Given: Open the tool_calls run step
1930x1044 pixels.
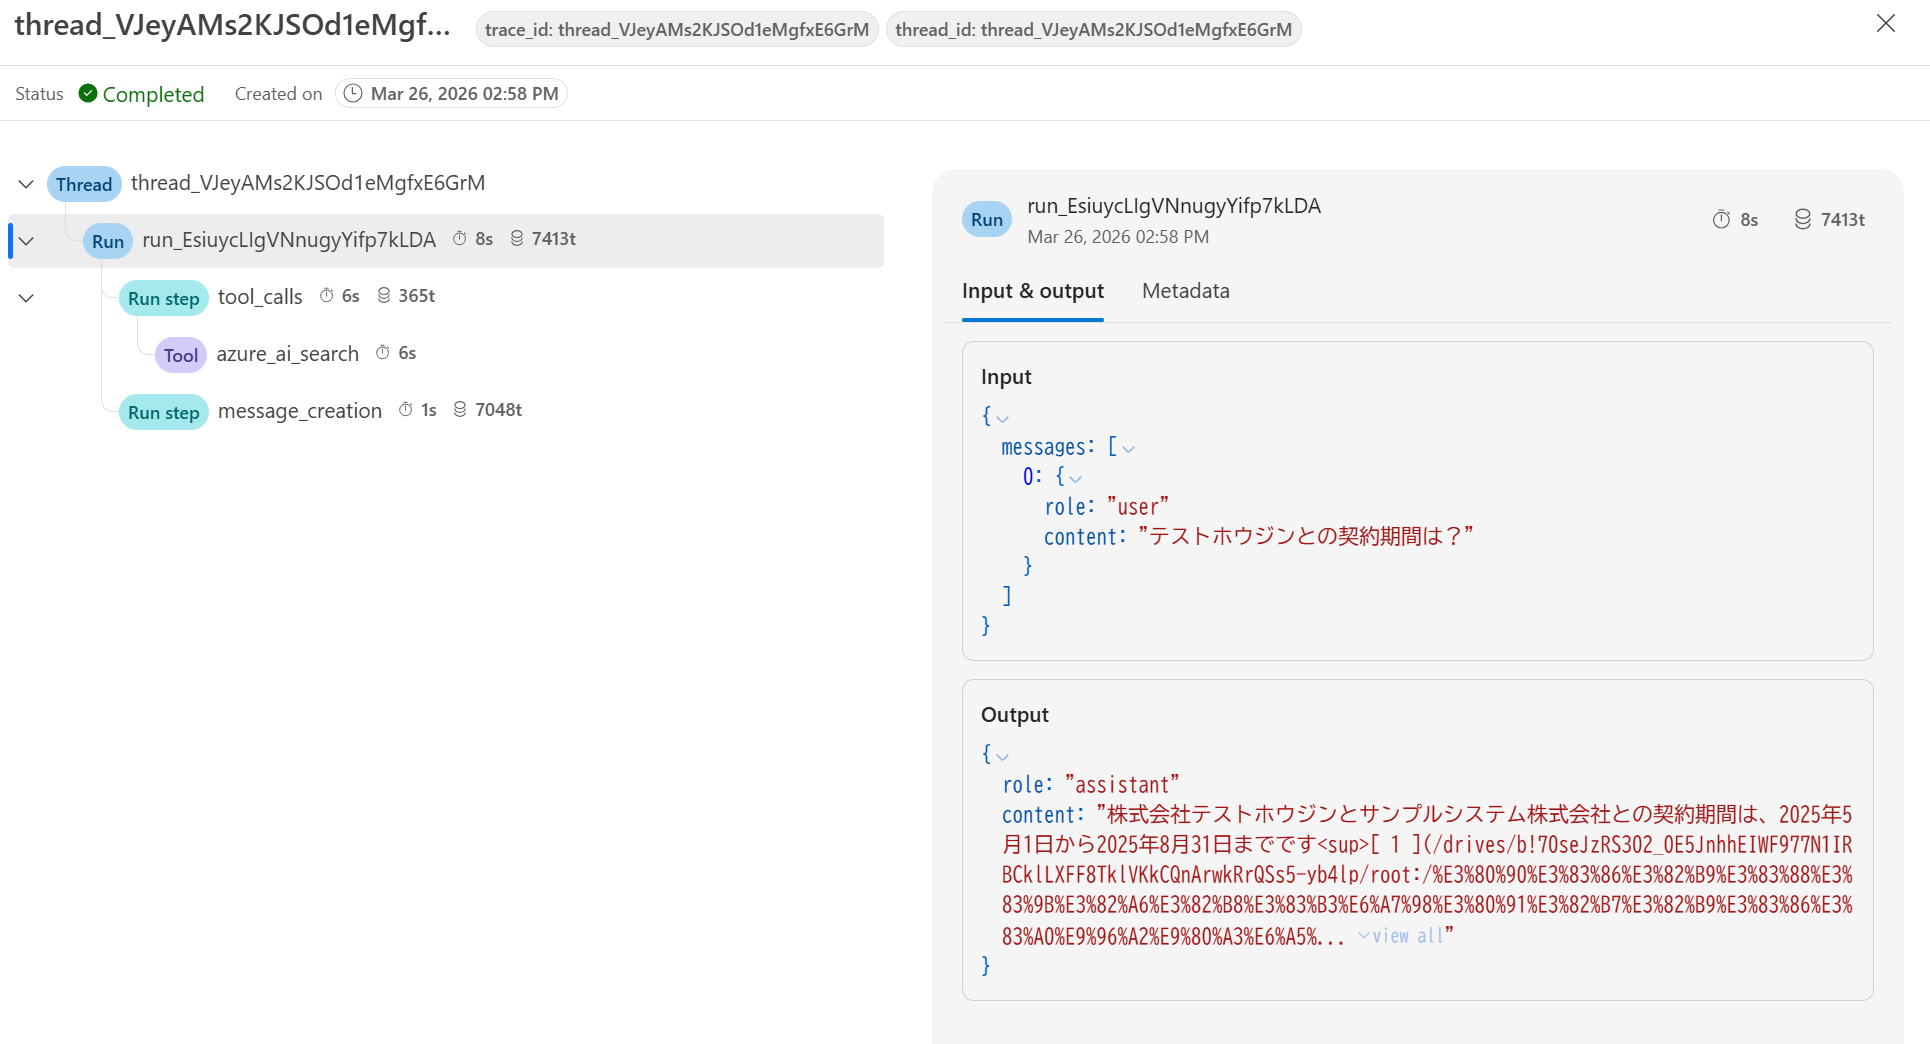Looking at the screenshot, I should click(x=260, y=297).
